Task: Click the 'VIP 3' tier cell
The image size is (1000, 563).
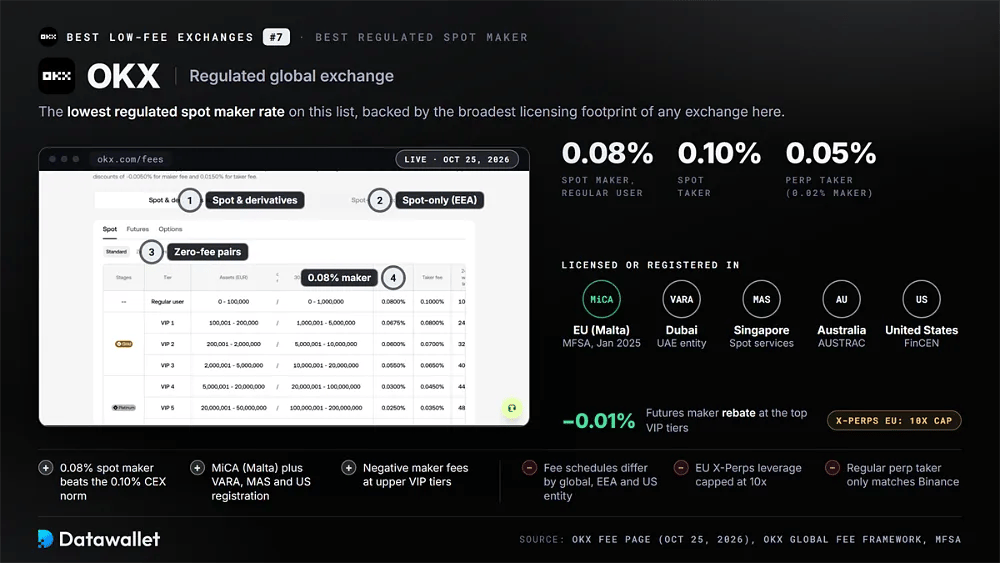Action: [167, 365]
